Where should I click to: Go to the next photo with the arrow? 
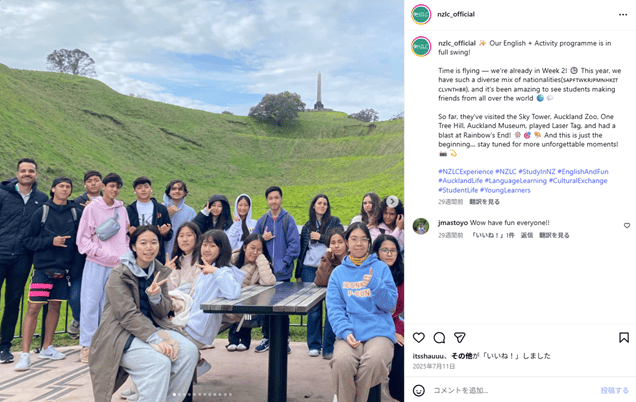point(392,201)
